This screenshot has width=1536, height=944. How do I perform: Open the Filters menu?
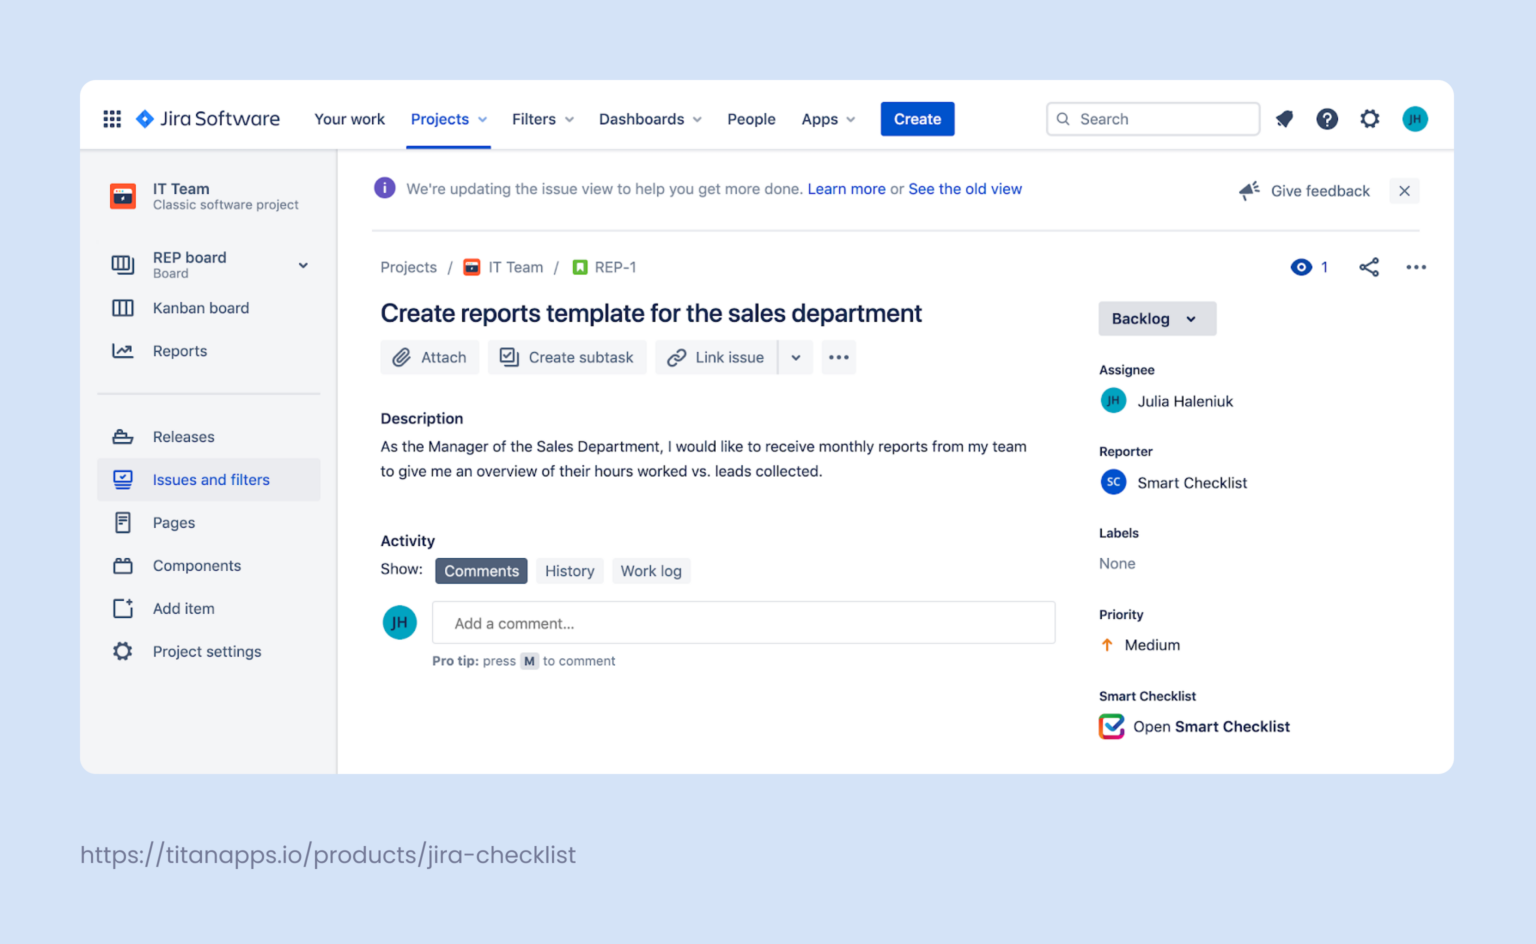click(x=542, y=119)
